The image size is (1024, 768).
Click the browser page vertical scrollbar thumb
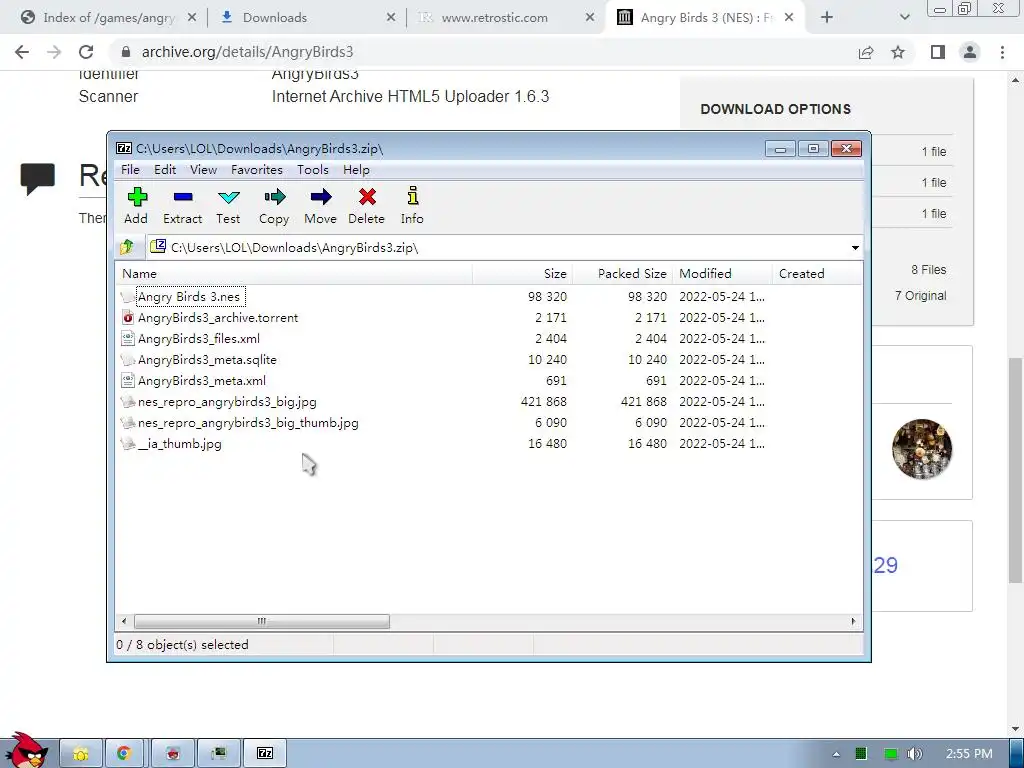pos(1015,470)
